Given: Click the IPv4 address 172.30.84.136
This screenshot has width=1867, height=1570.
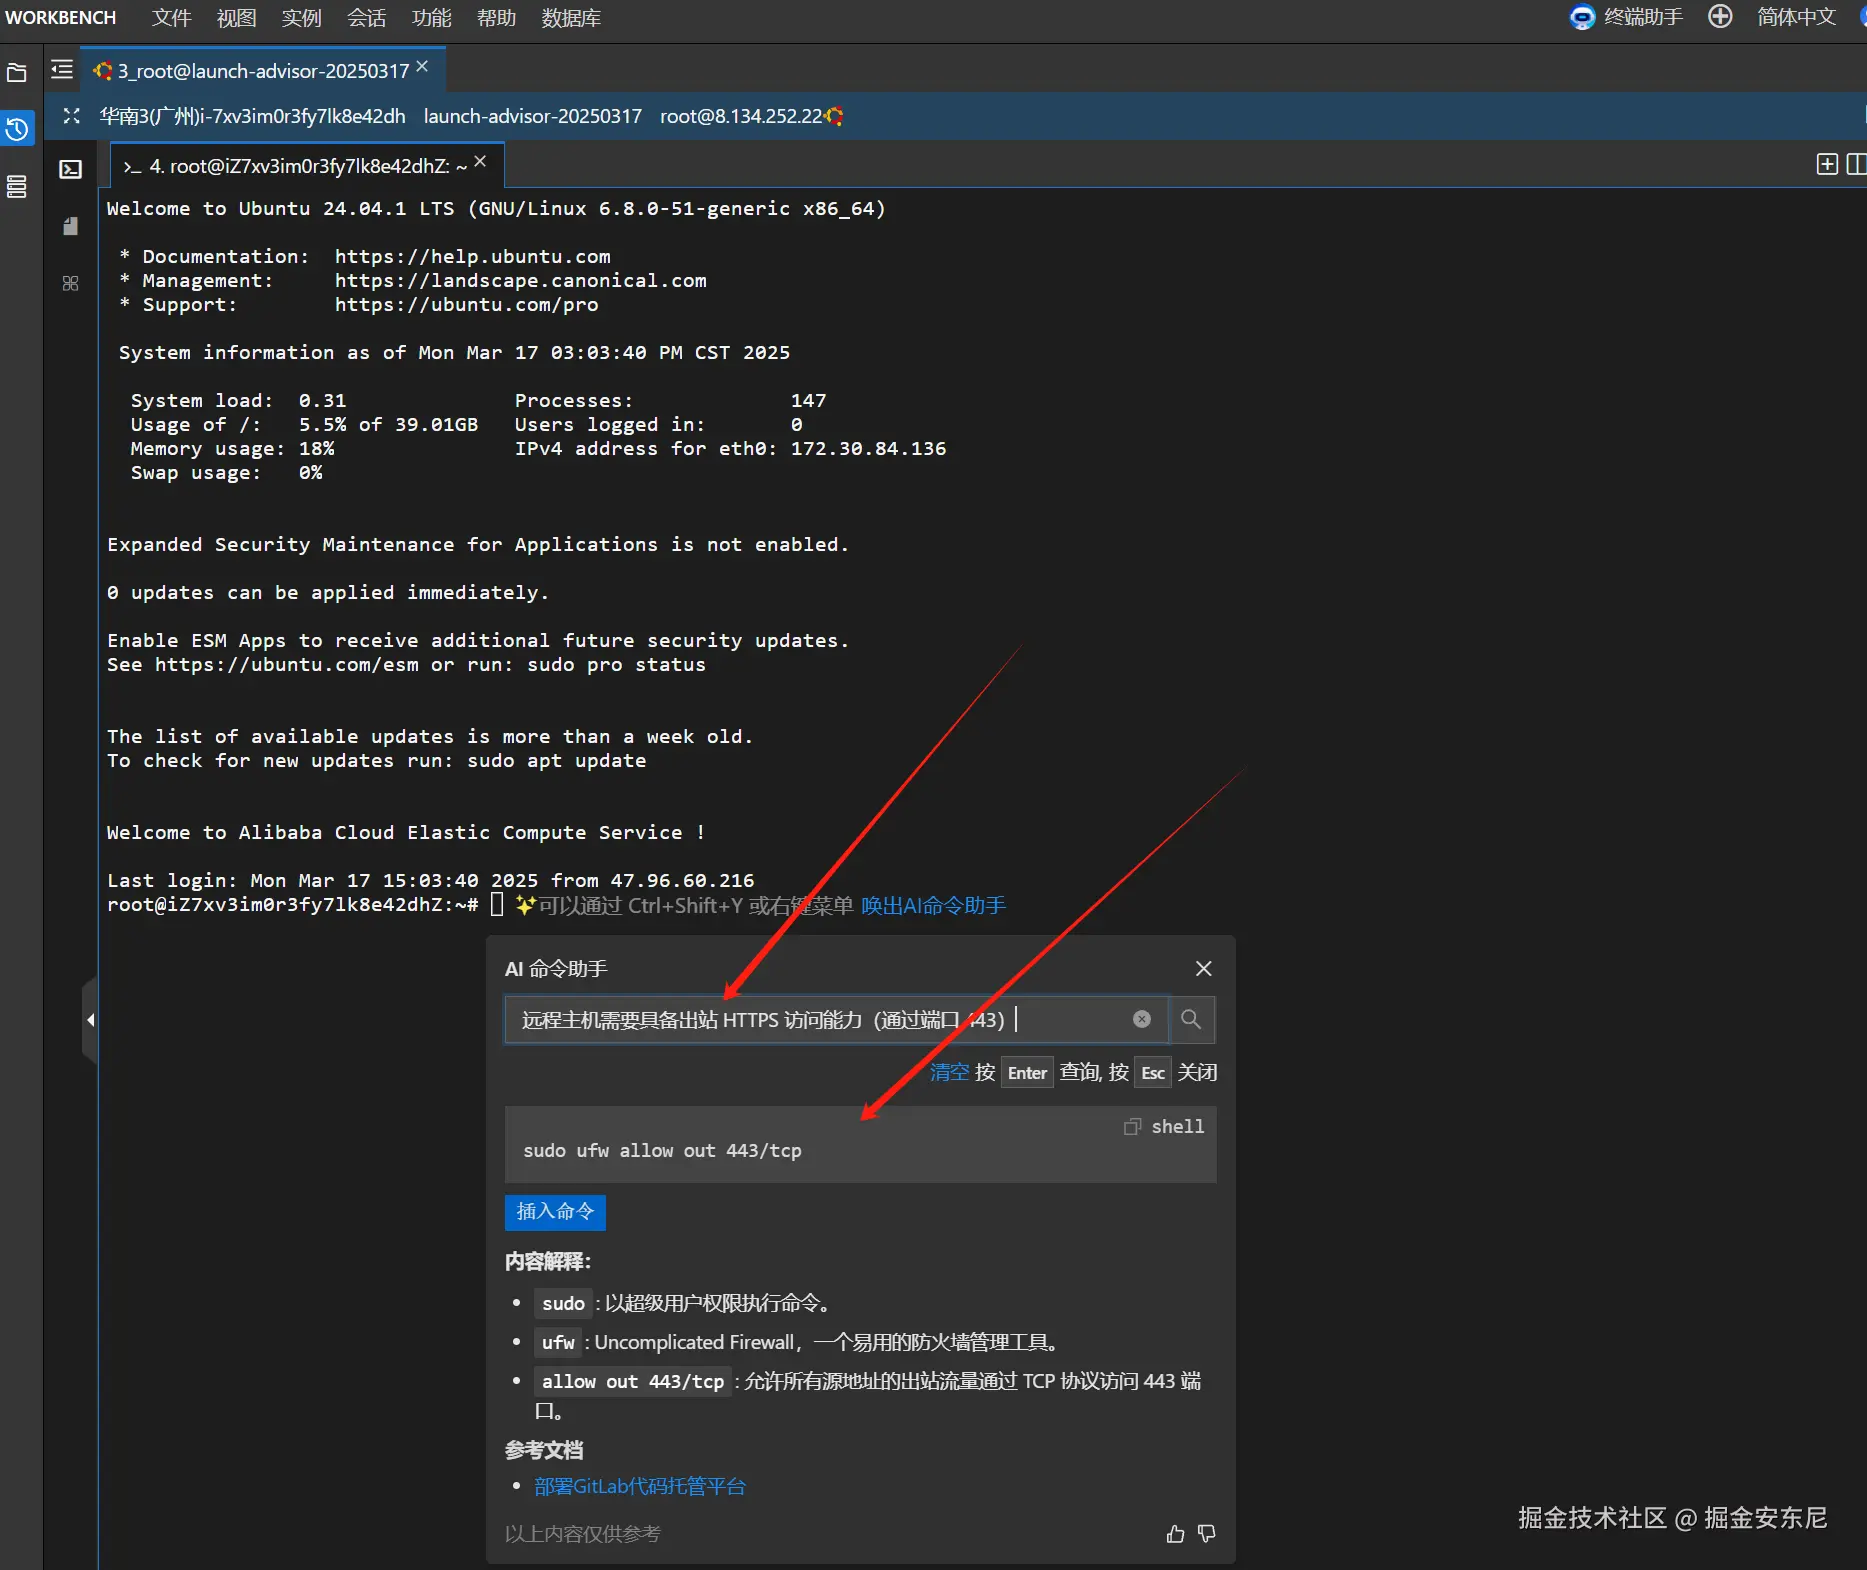Looking at the screenshot, I should tap(868, 449).
